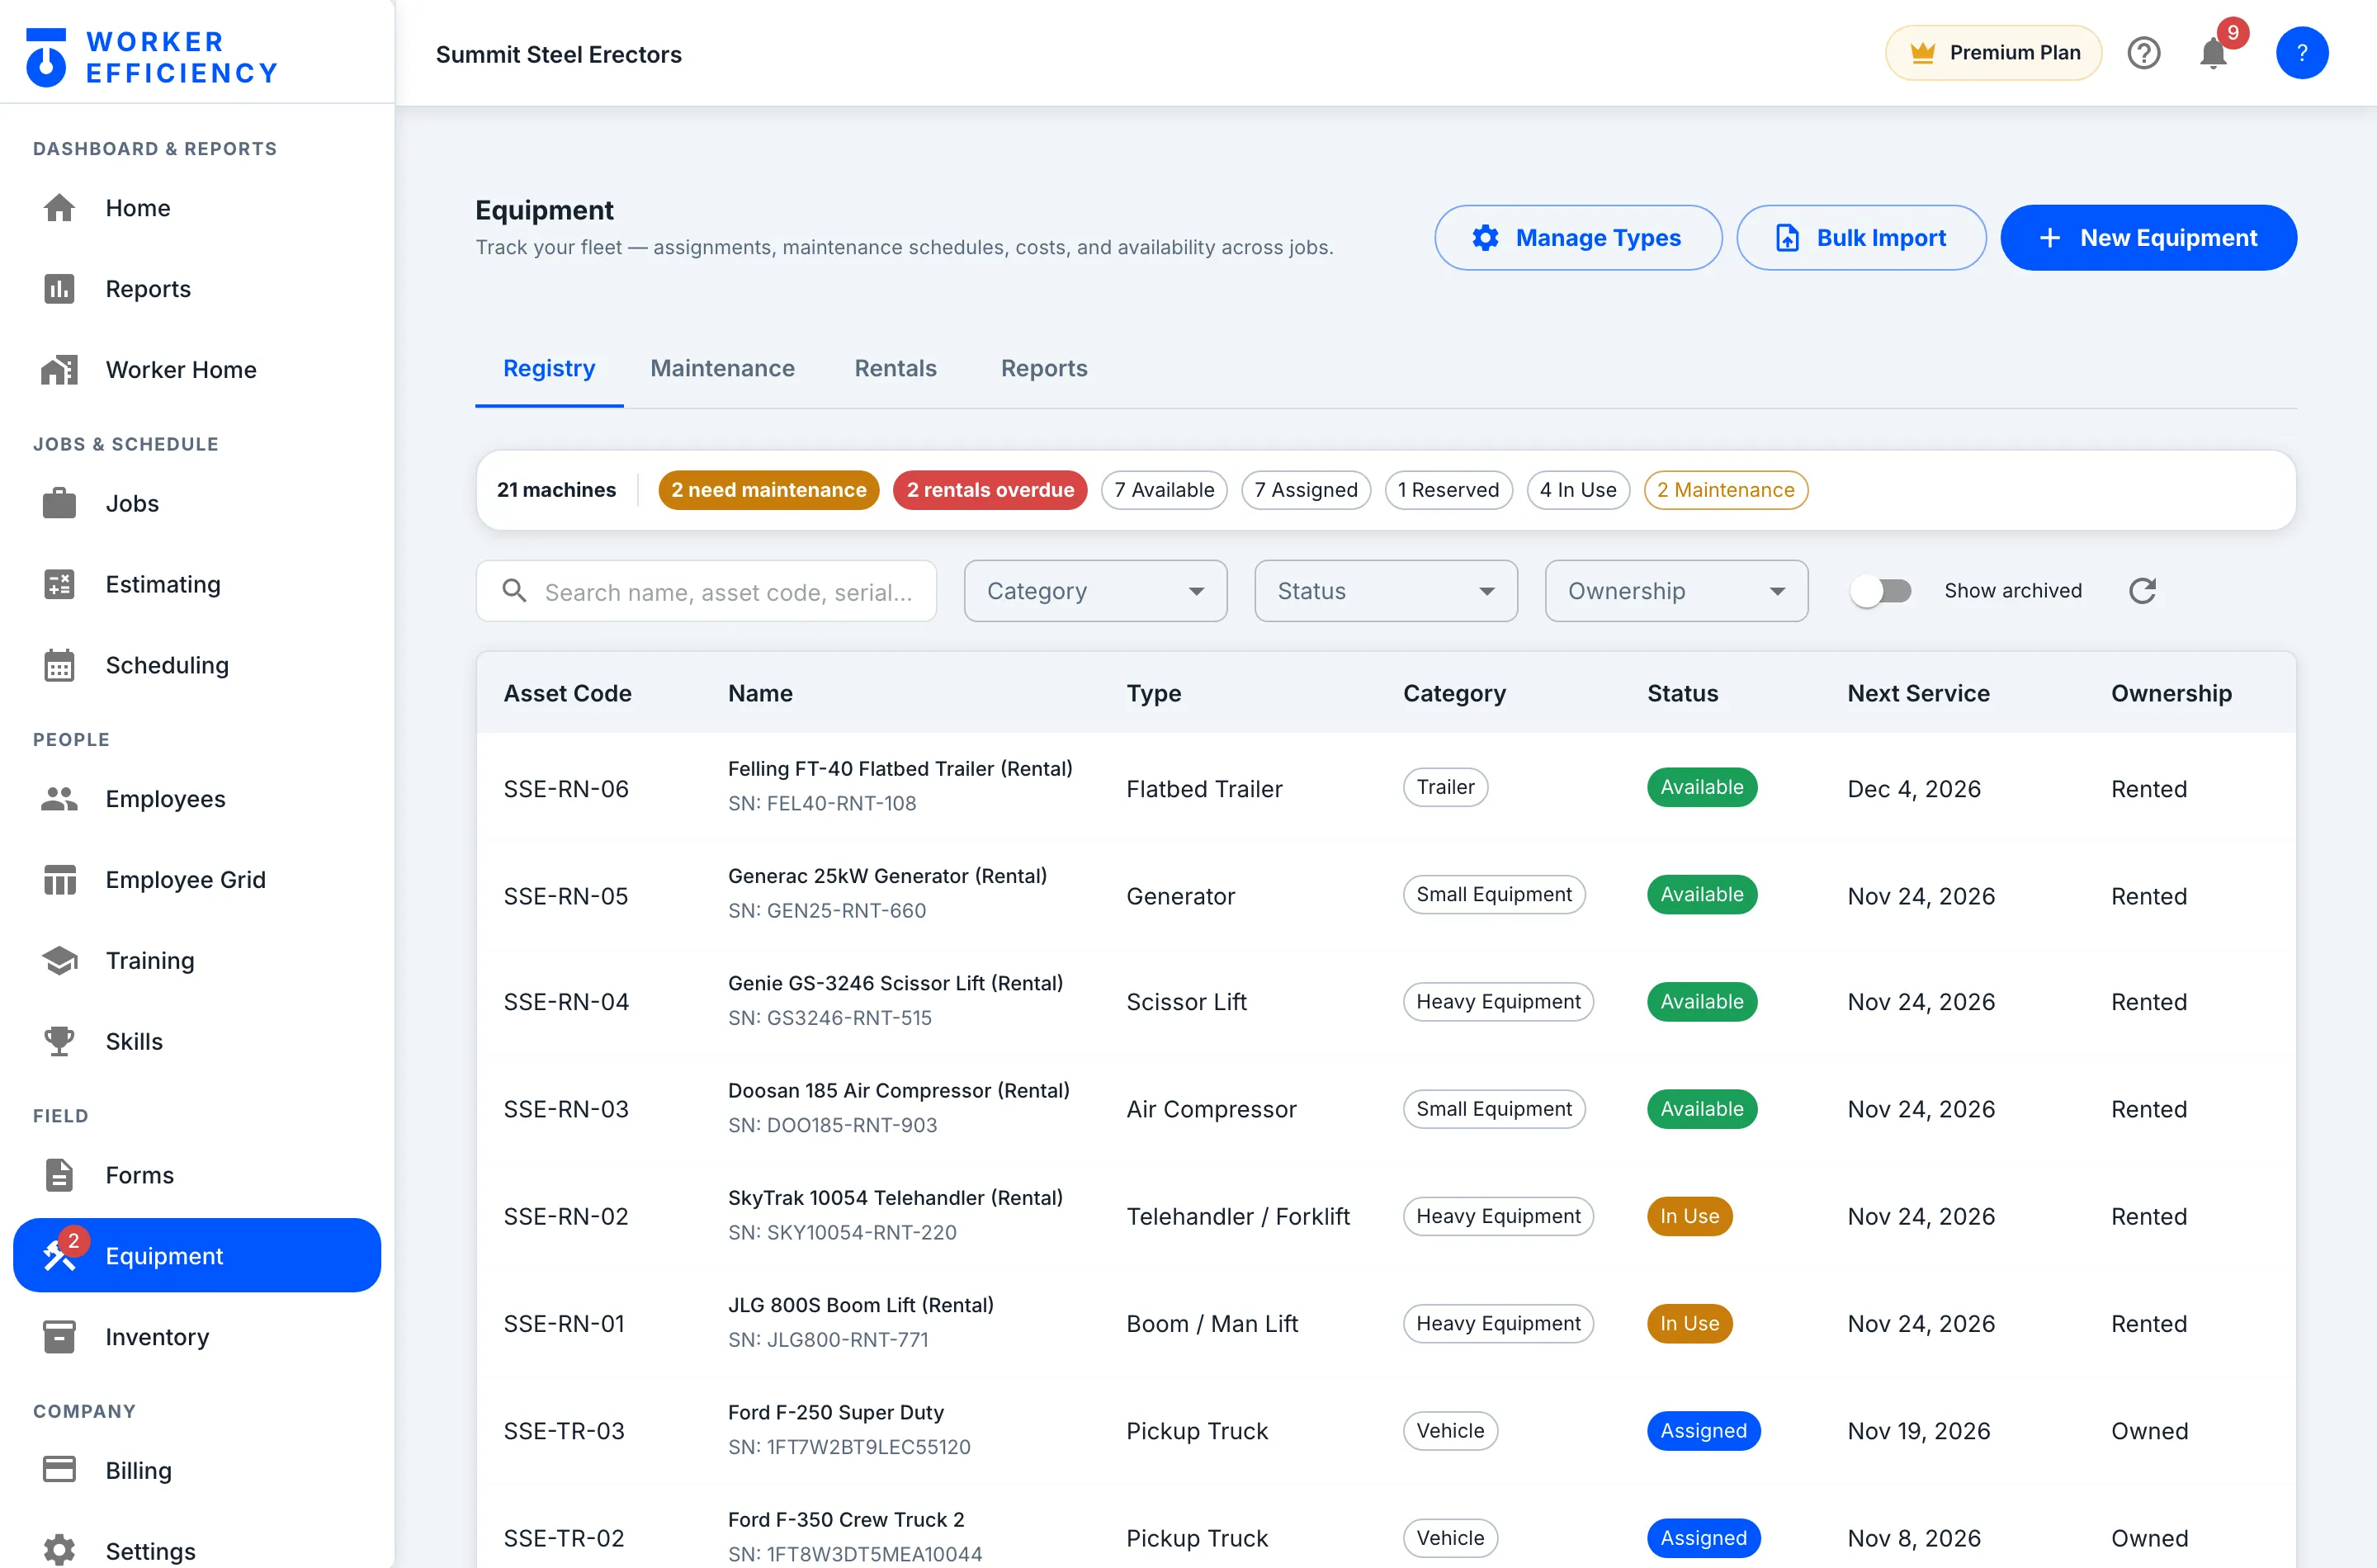The image size is (2377, 1568).
Task: Toggle the Show archived switch
Action: pyautogui.click(x=1880, y=591)
